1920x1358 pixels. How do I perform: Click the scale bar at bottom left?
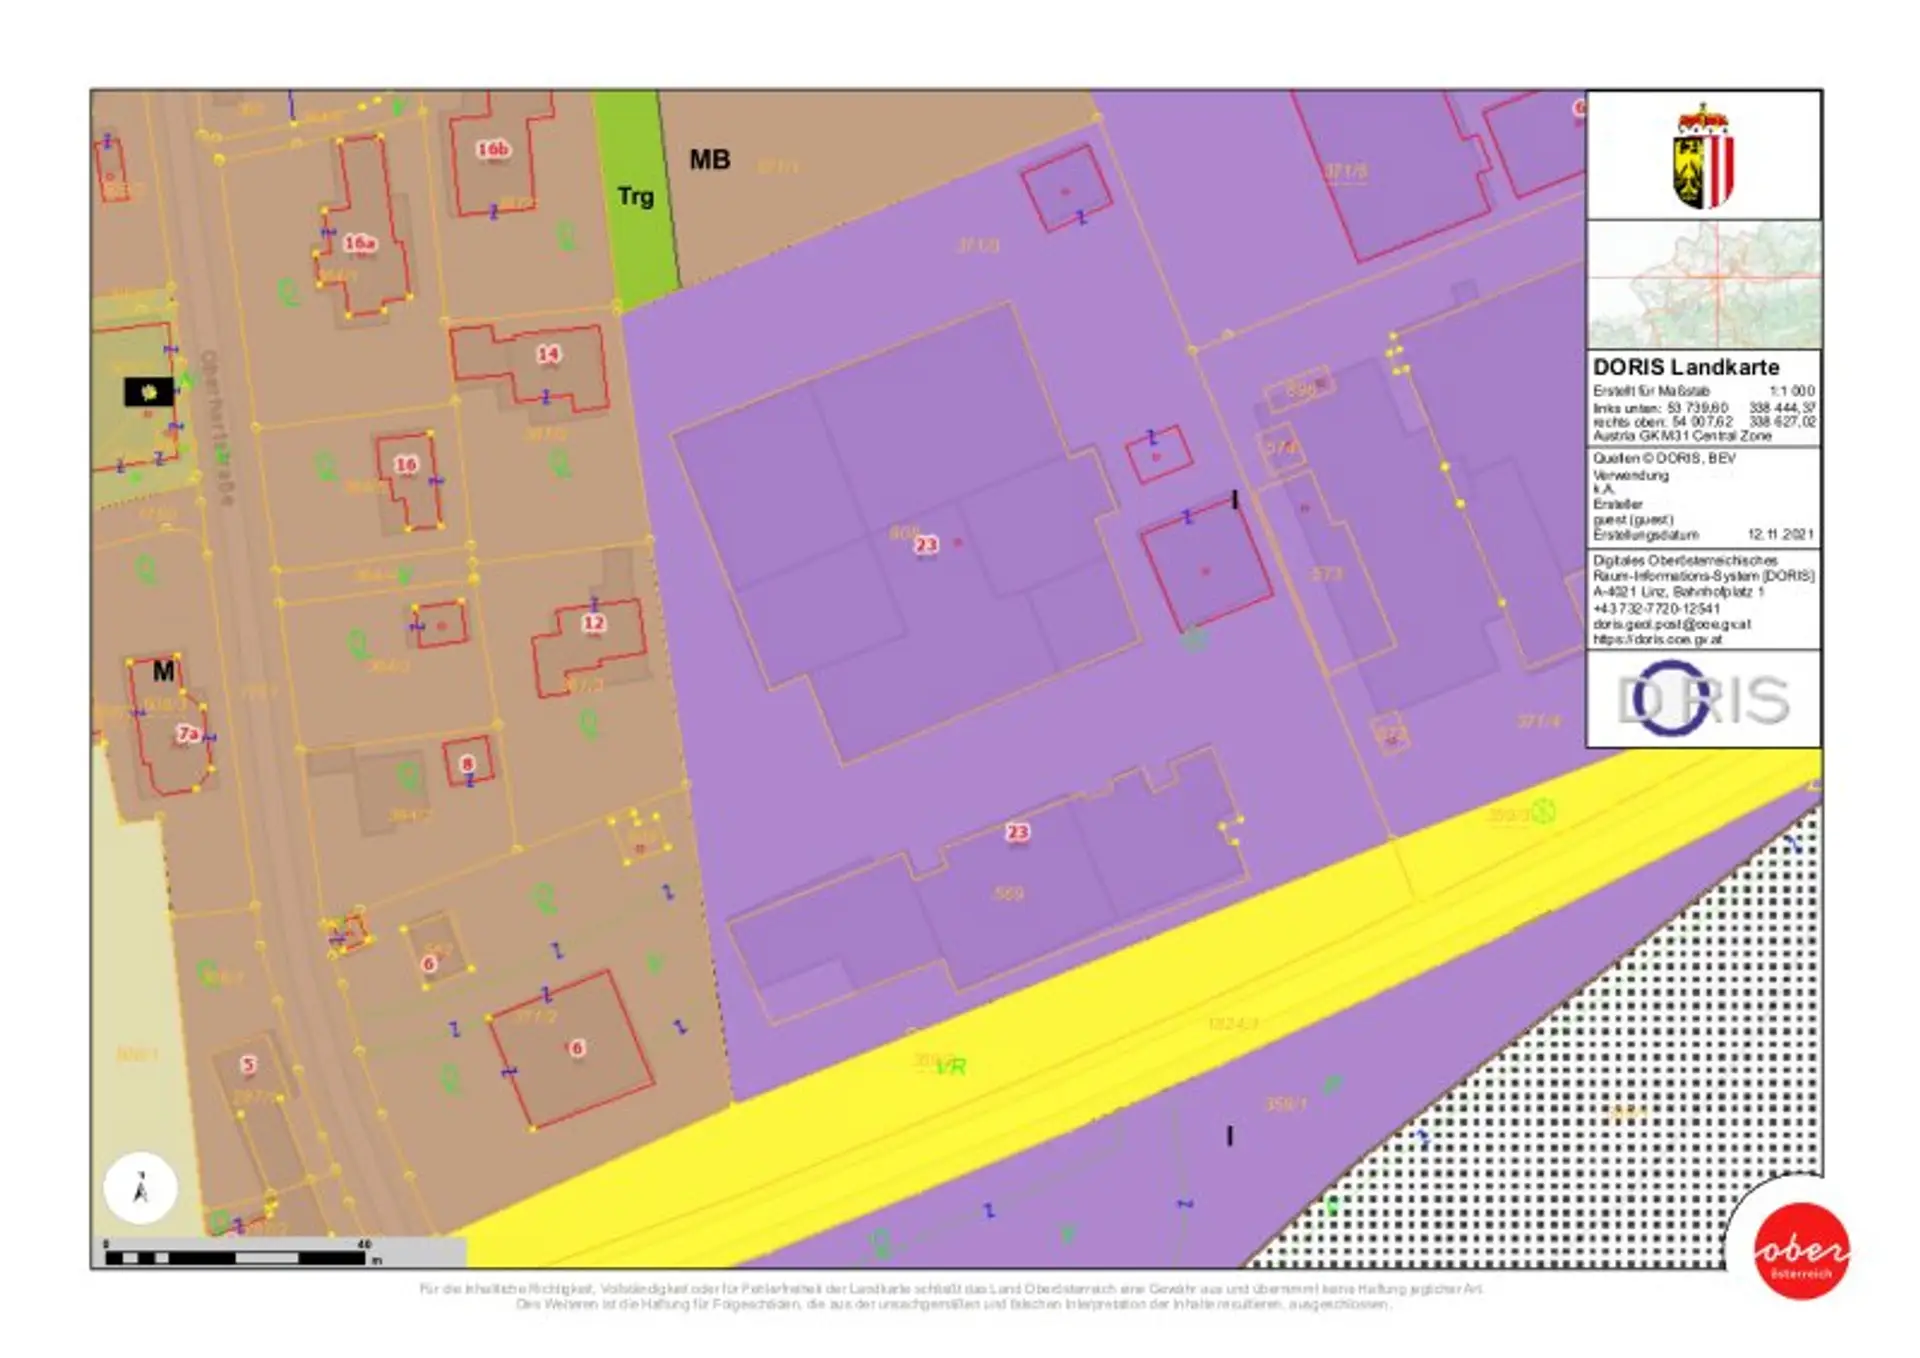237,1257
